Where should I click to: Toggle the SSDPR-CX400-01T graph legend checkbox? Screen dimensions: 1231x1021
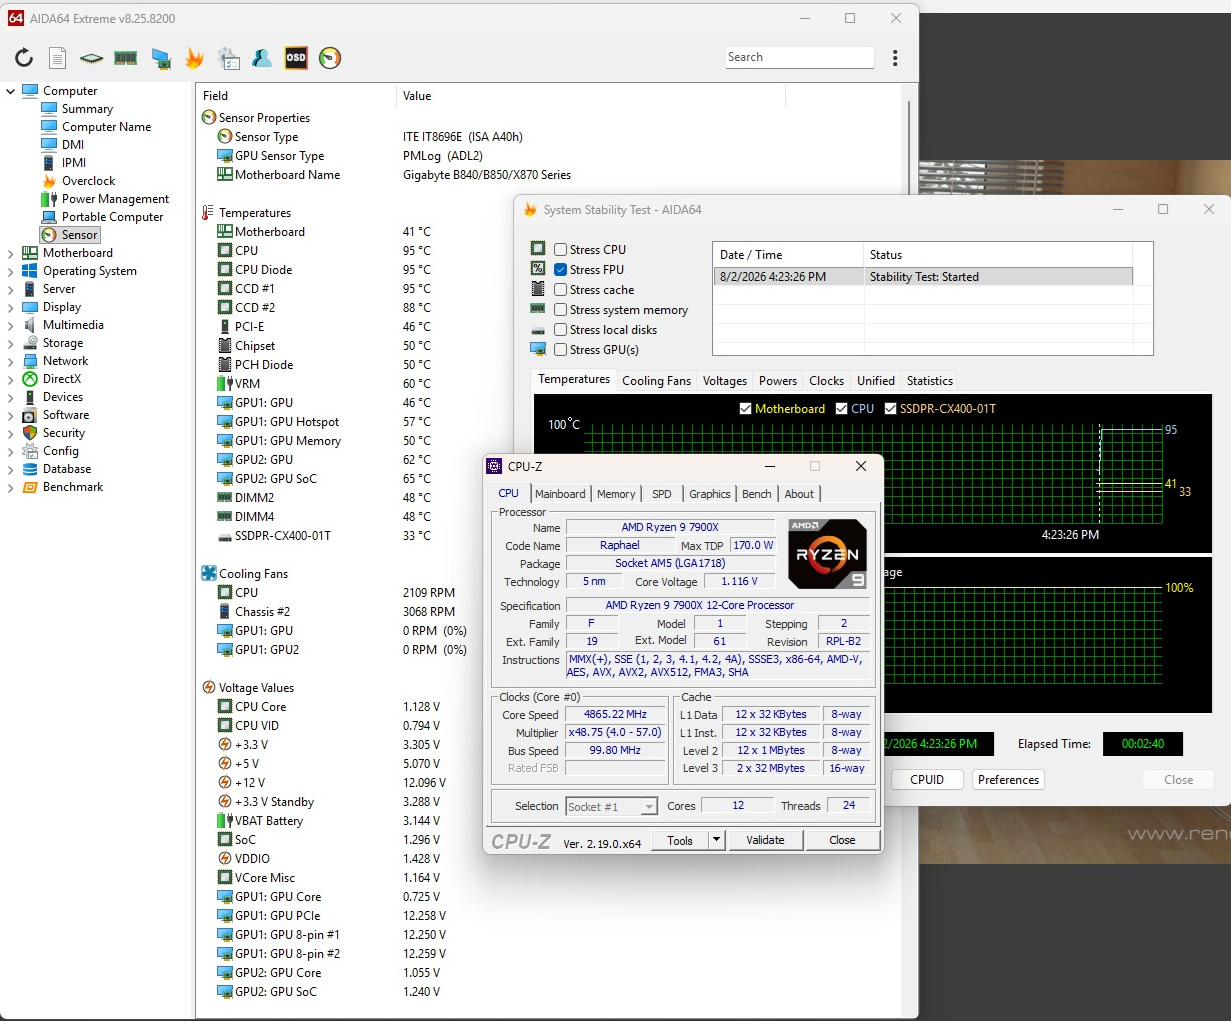pos(890,409)
